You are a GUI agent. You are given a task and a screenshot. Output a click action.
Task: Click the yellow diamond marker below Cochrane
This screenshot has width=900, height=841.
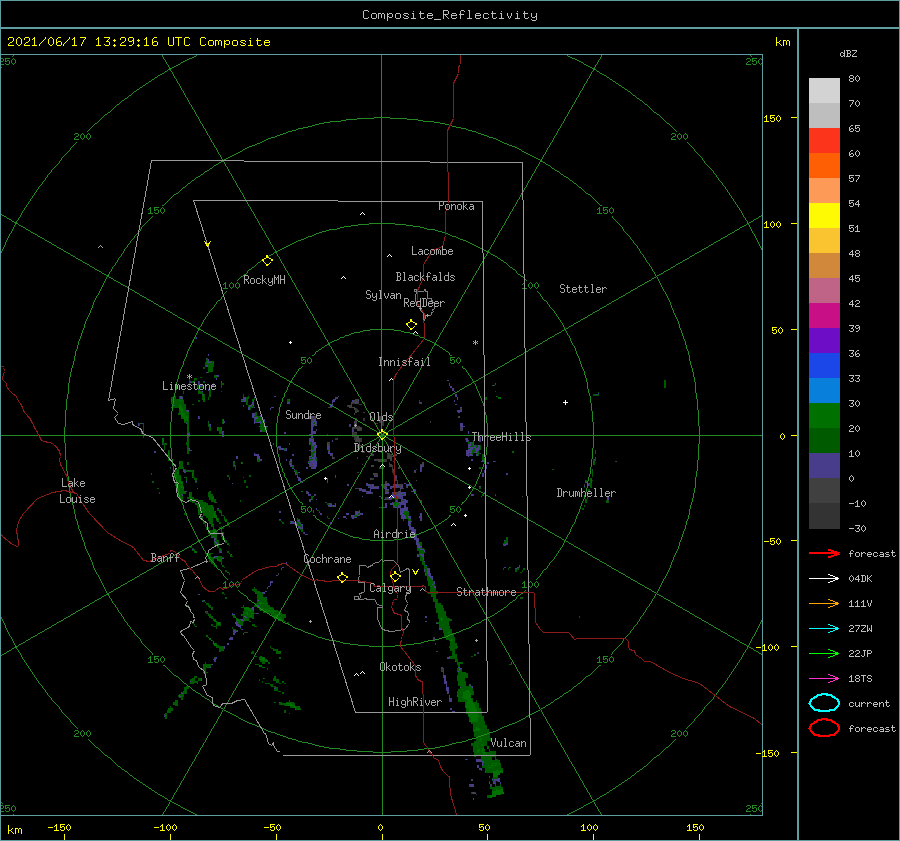(x=342, y=578)
